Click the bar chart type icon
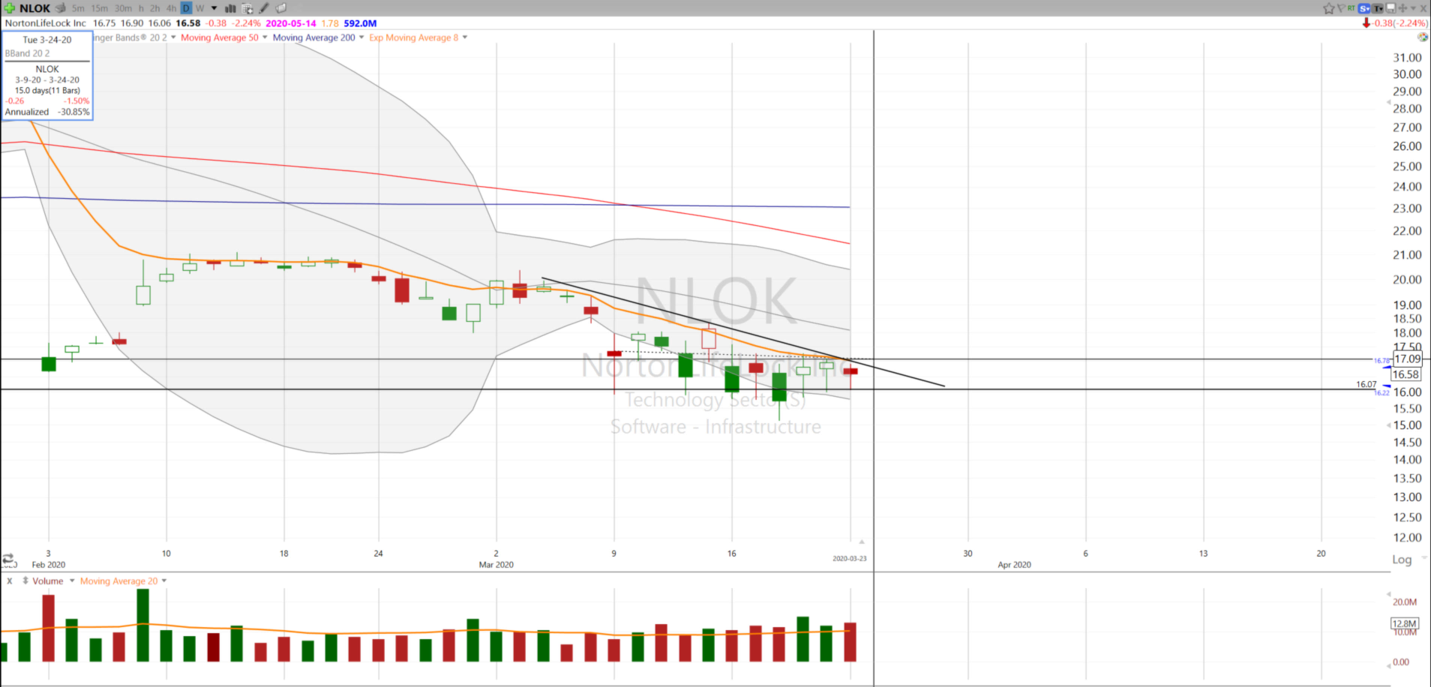The width and height of the screenshot is (1431, 687). tap(230, 8)
